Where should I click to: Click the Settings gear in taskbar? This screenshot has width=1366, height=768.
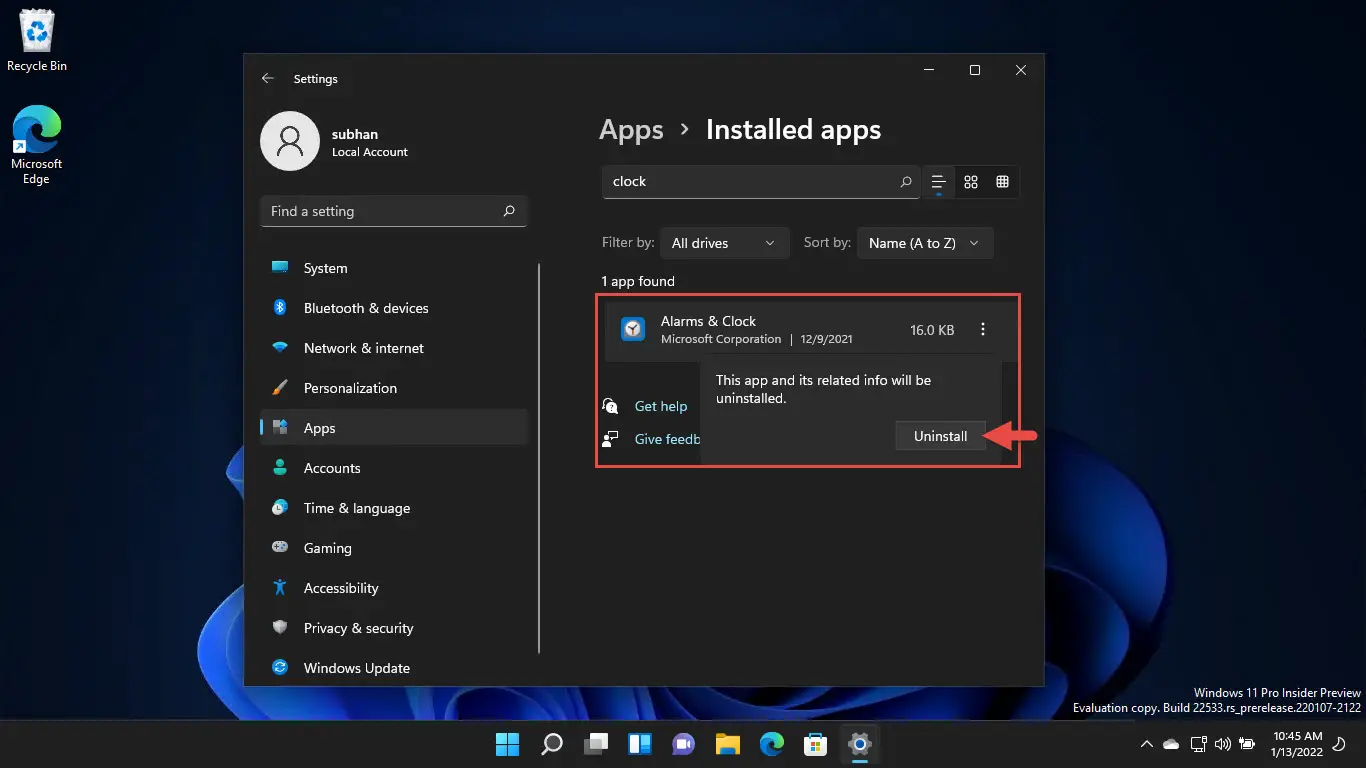coord(860,744)
